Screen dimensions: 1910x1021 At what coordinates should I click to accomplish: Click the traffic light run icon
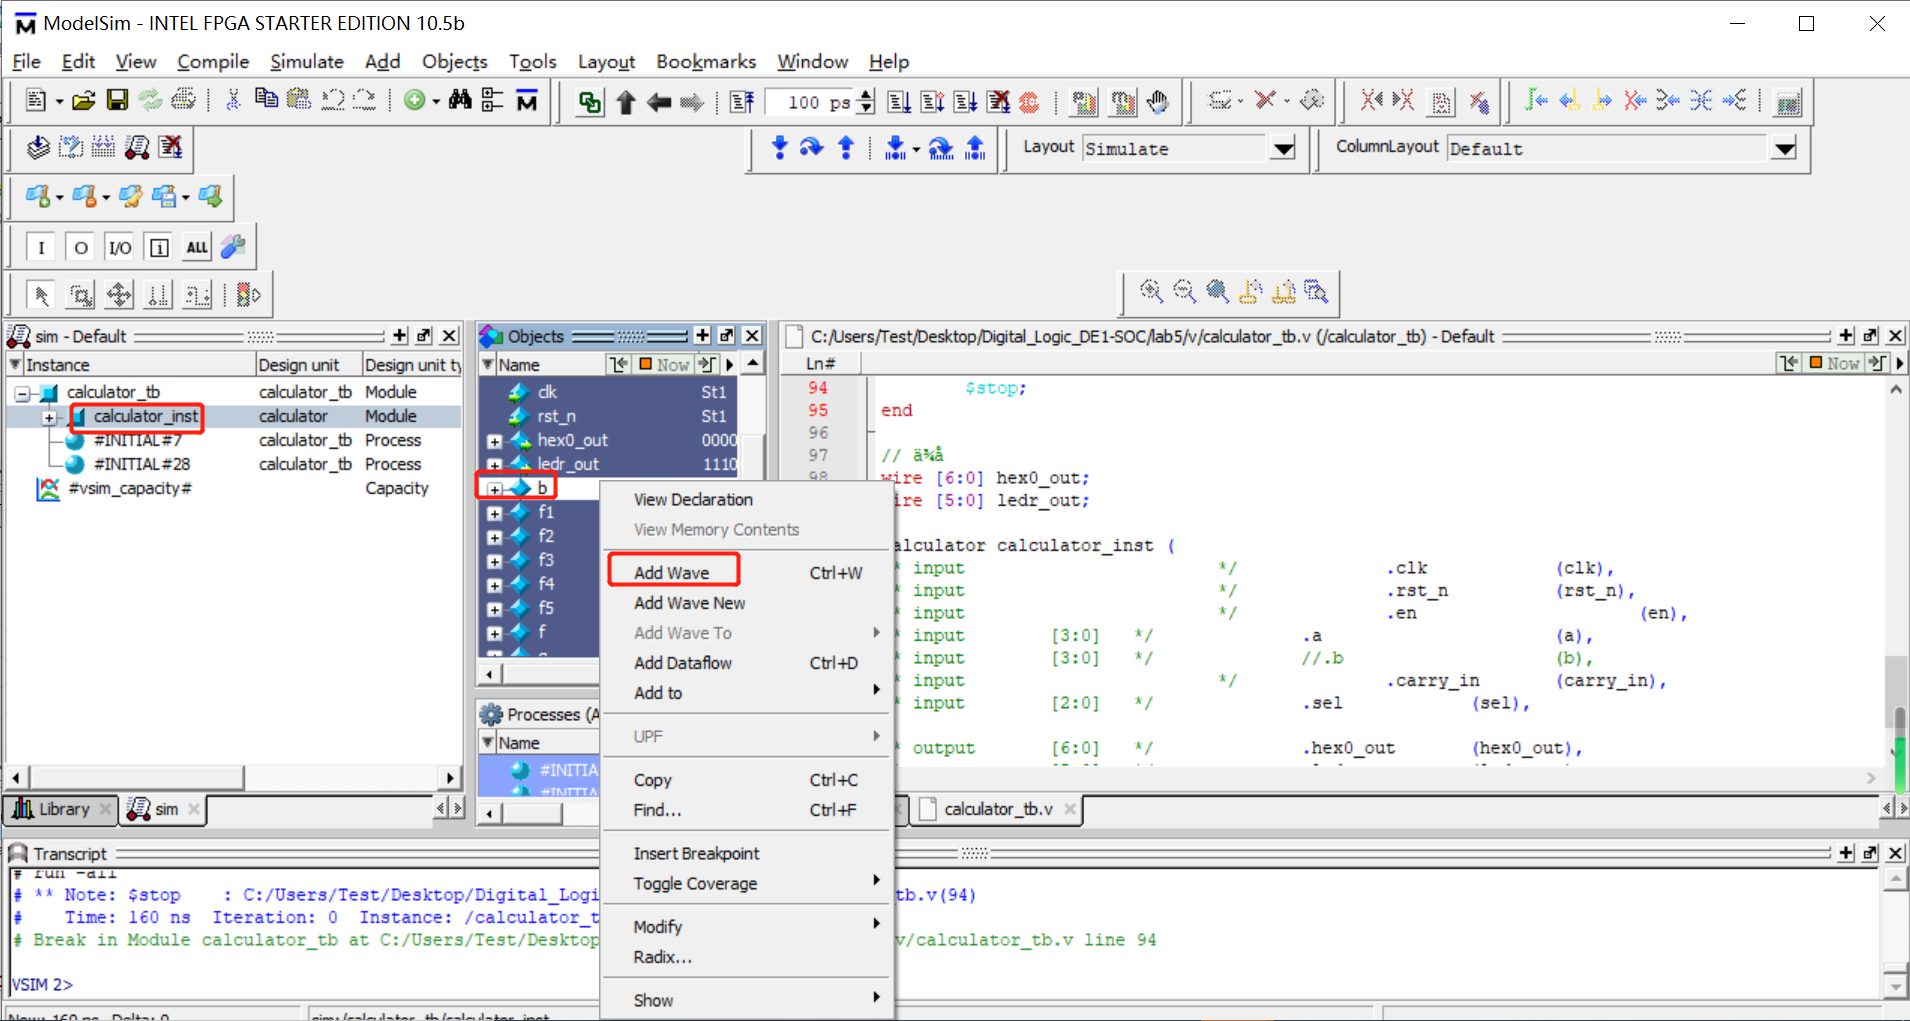[248, 295]
